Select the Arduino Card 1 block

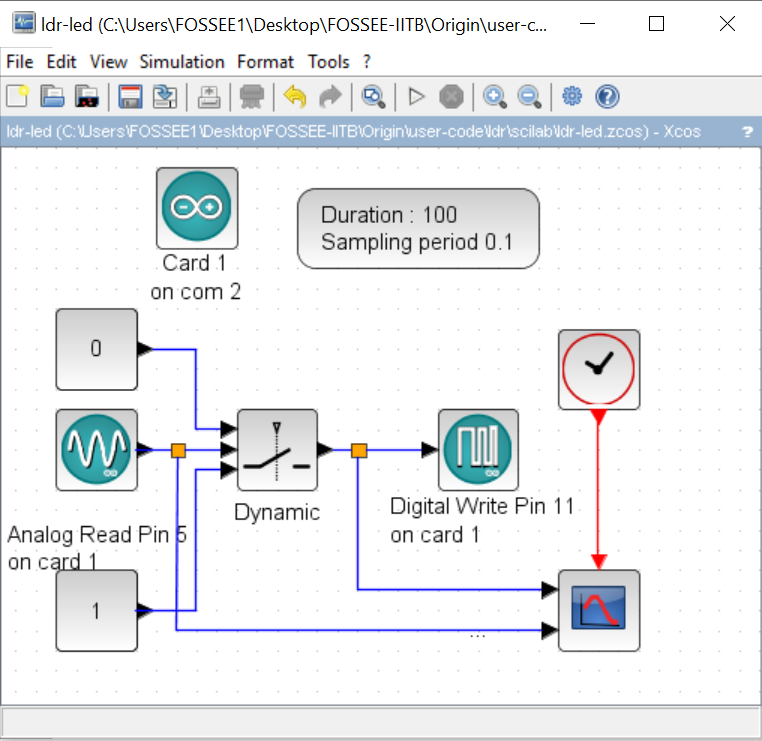tap(197, 208)
